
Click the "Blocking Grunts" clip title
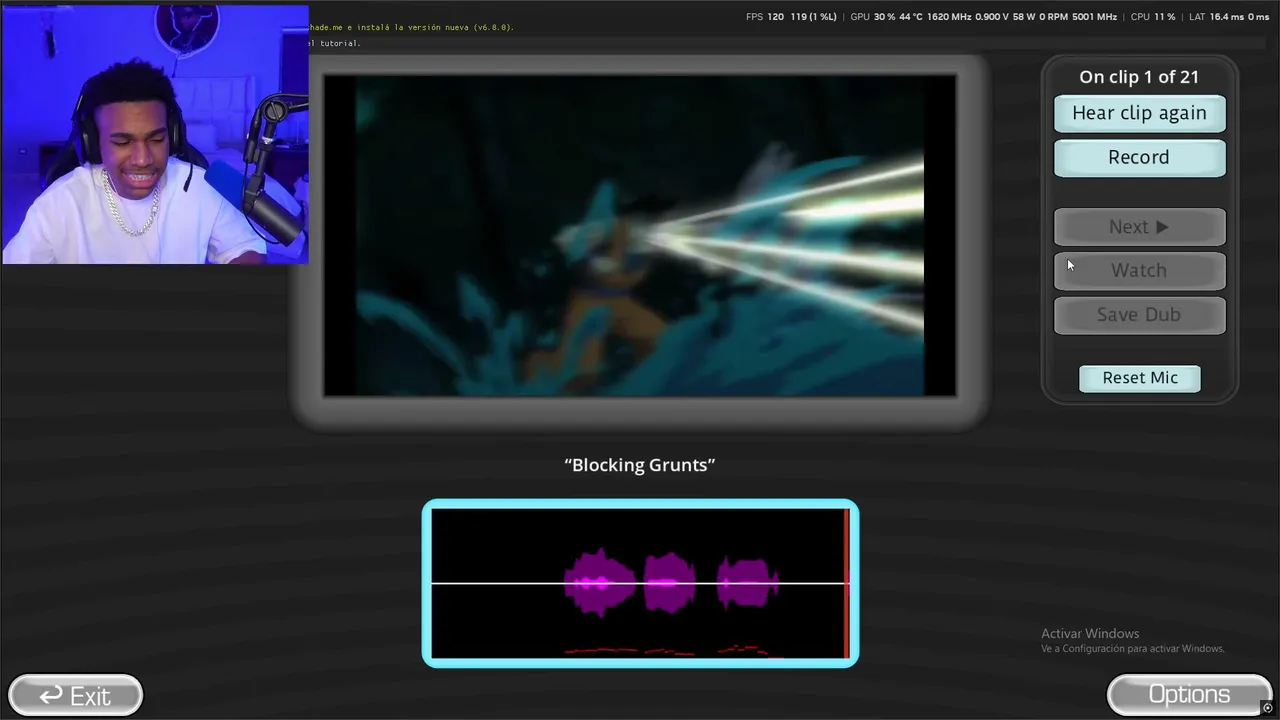[640, 465]
